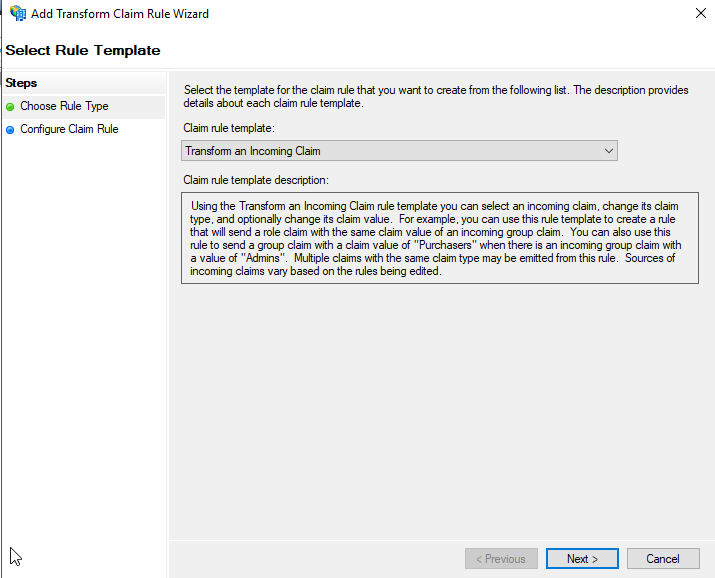Close the Add Transform Claim Rule Wizard
Viewport: 715px width, 578px height.
point(700,13)
